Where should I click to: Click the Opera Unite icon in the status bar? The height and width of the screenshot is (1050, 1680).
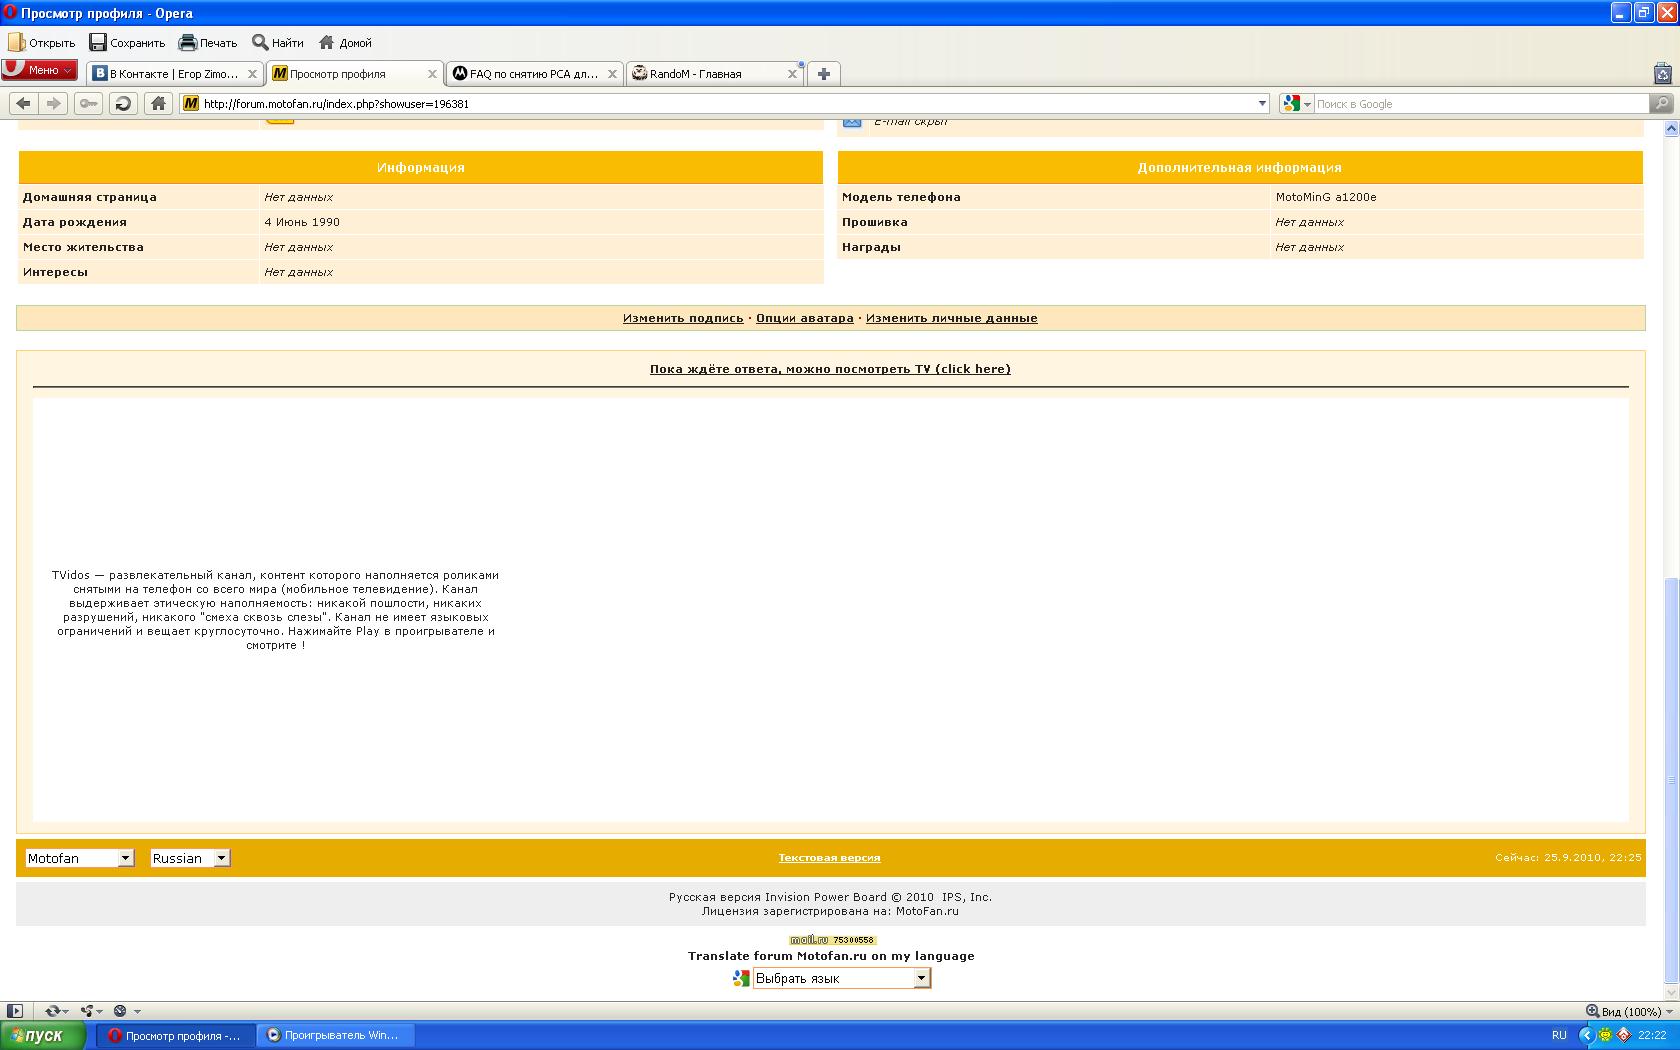click(87, 1011)
